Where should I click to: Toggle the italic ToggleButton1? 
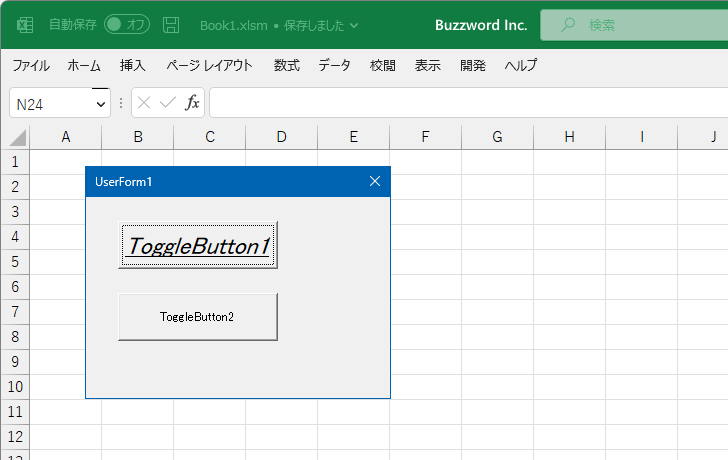(x=197, y=246)
